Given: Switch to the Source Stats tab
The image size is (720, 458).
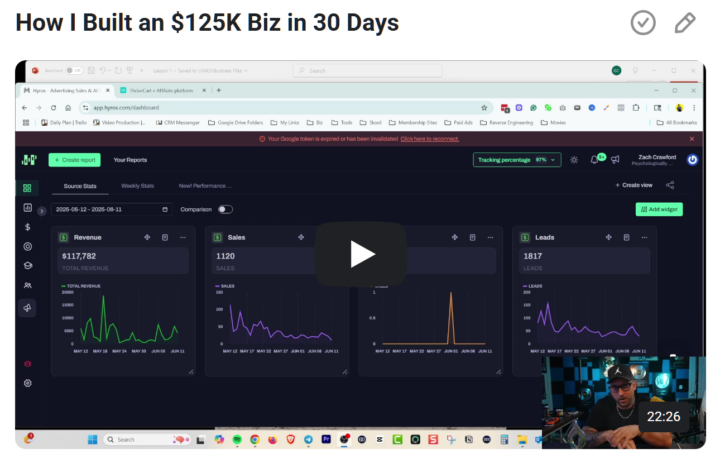Looking at the screenshot, I should pos(80,186).
